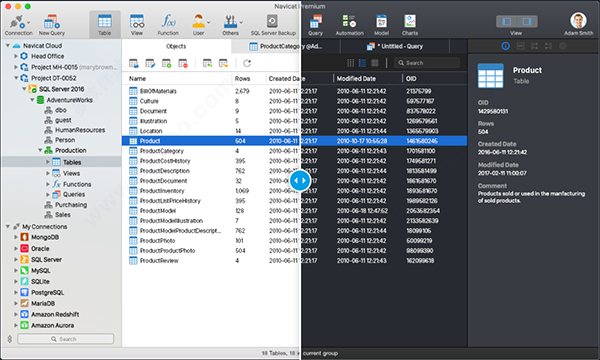Switch to the ProductCategory tab

pos(285,46)
